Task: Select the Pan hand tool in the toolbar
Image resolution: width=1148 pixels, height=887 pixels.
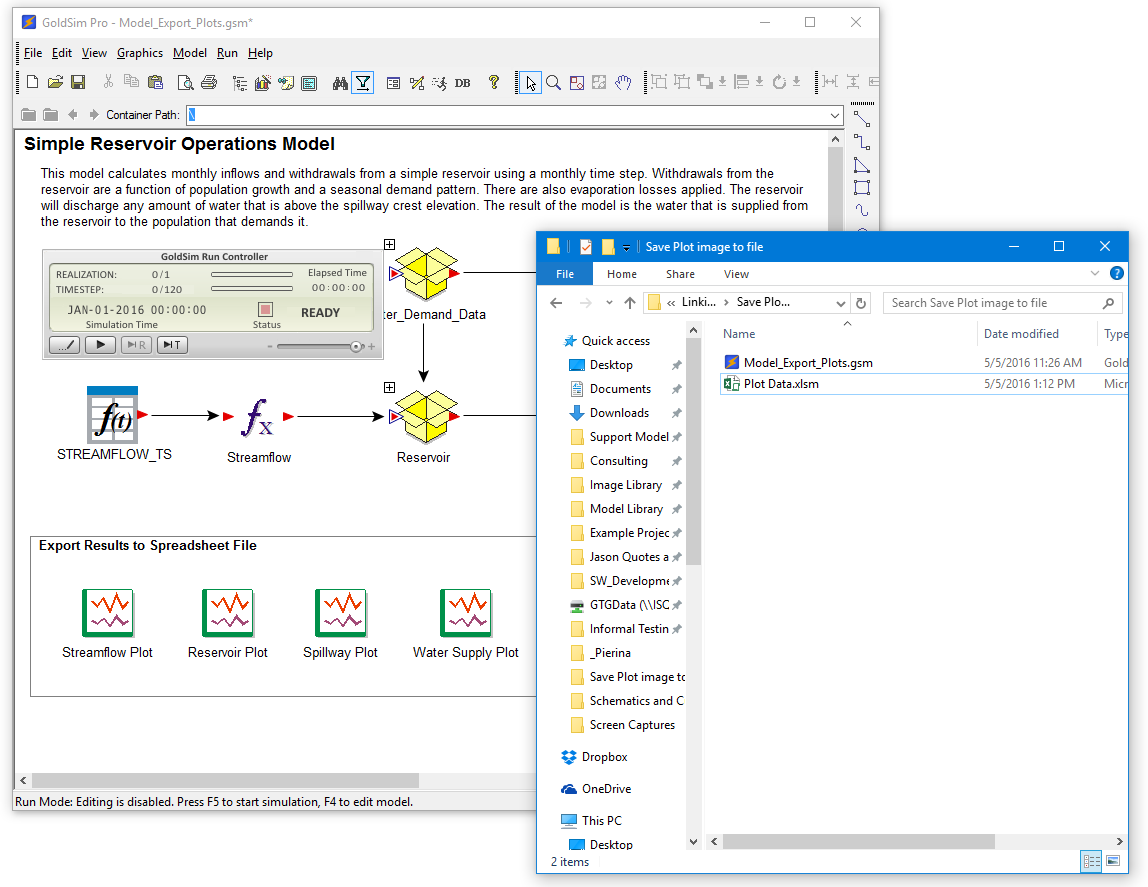Action: pyautogui.click(x=625, y=83)
